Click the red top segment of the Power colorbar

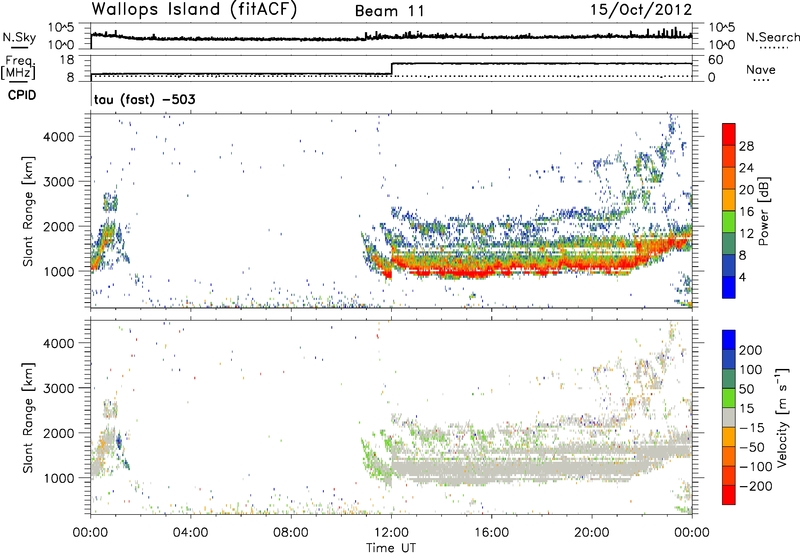[x=729, y=134]
